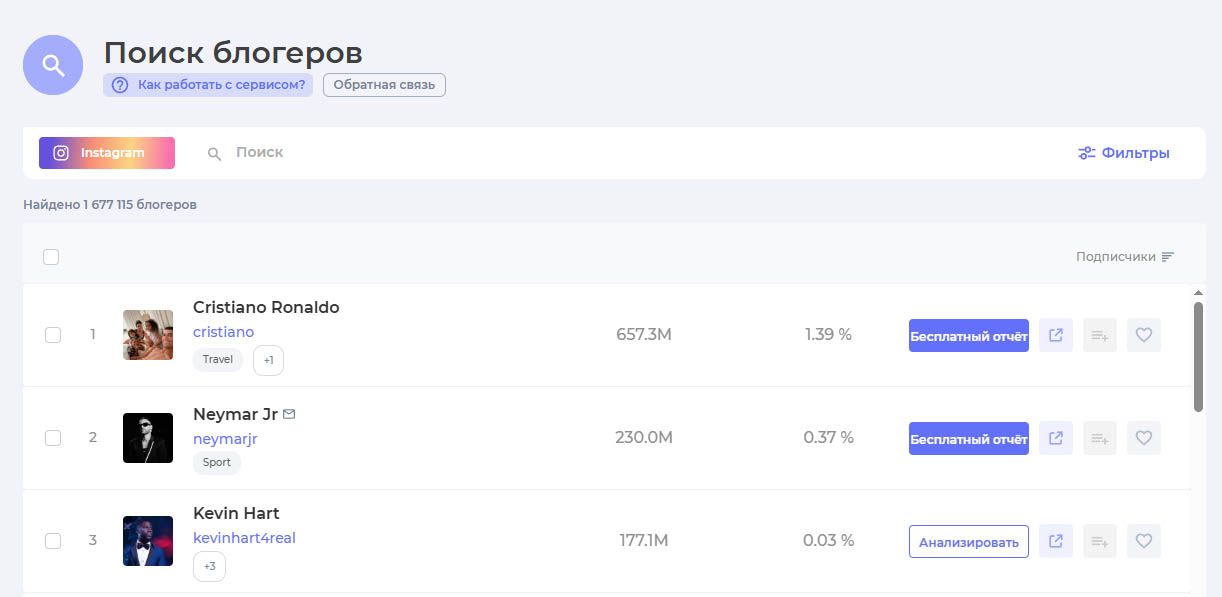Expand the '+1' extra tags for Cristiano Ronaldo

(x=268, y=360)
